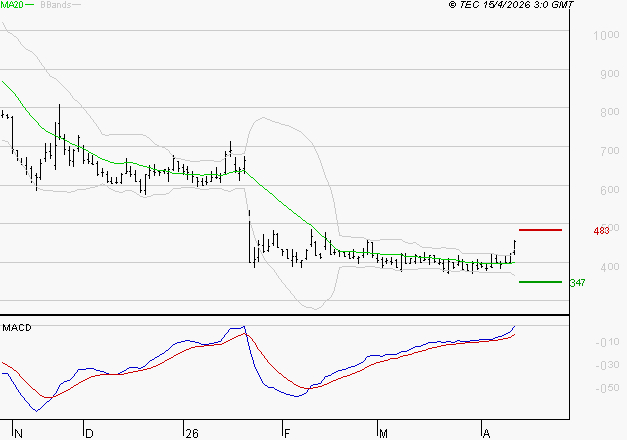The image size is (627, 440).
Task: Jump to the N month marker
Action: pos(20,433)
